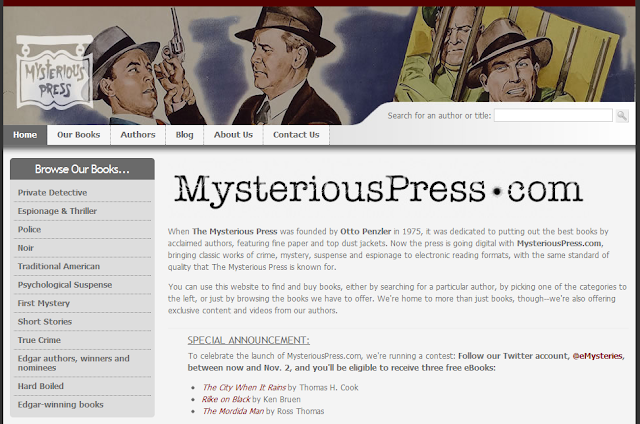
Task: Click the 'Search for an author or title:' label
Action: point(439,115)
